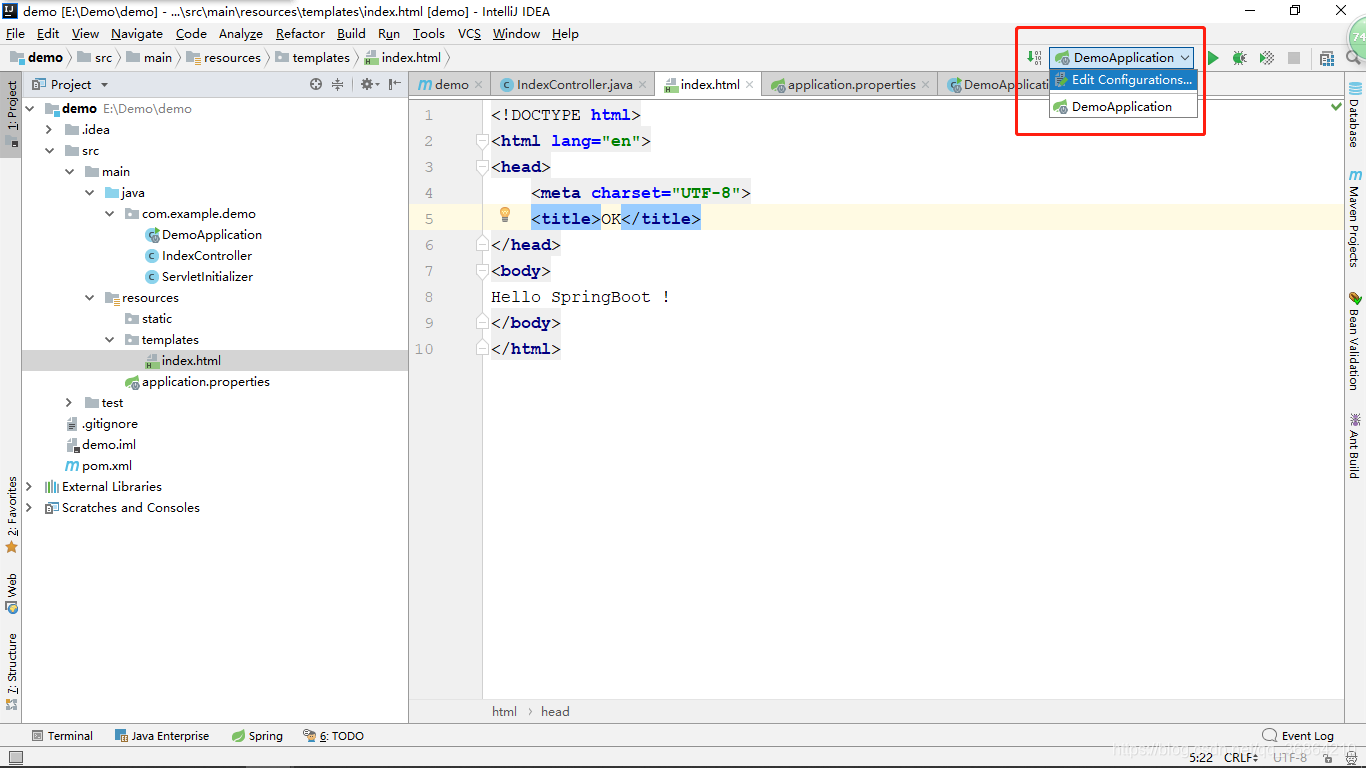
Task: Collapse the java folder
Action: tap(90, 192)
